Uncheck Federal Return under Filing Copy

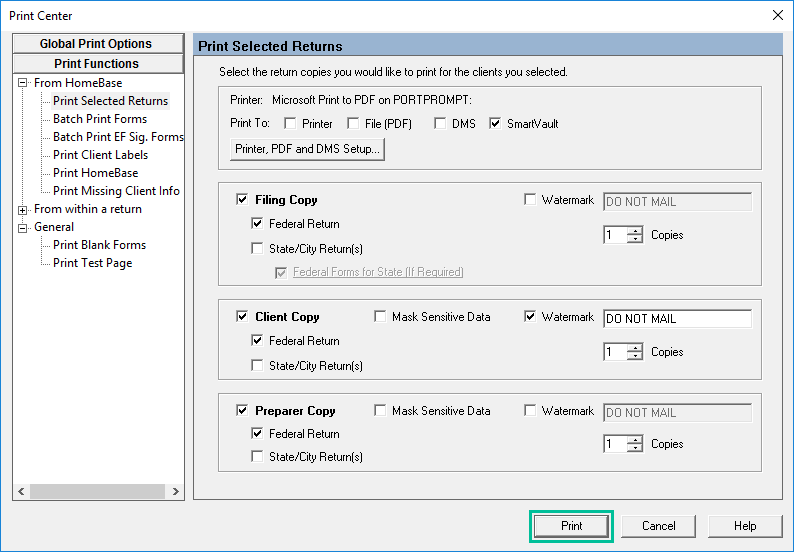click(257, 223)
